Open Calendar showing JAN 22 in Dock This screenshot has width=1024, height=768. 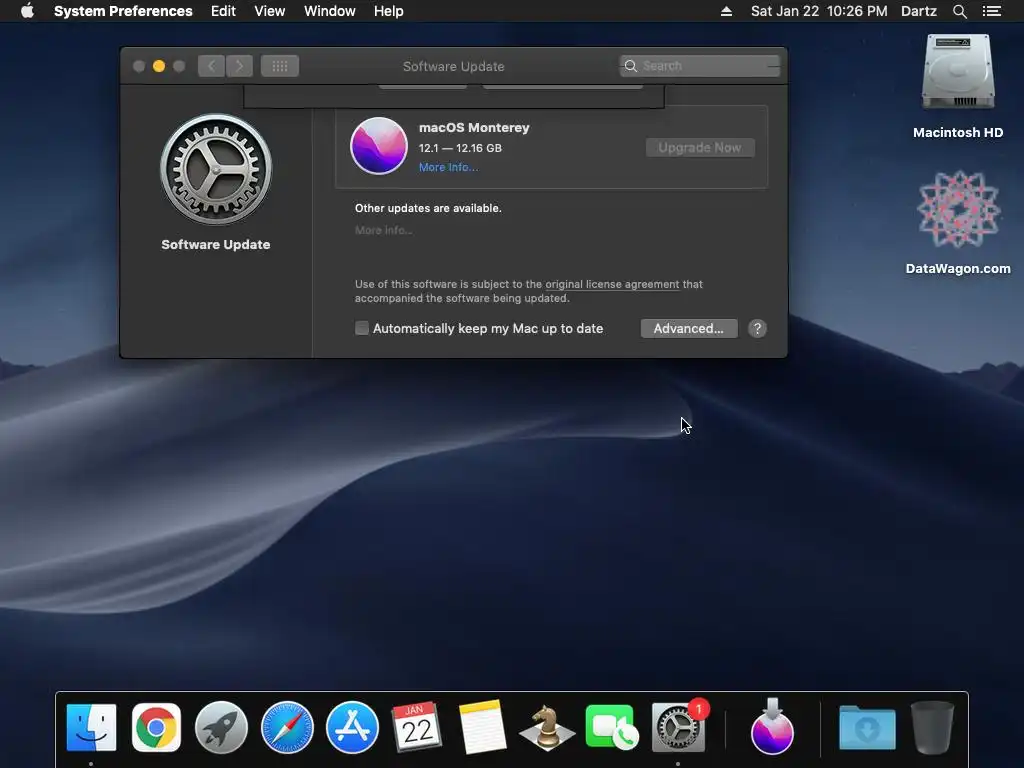coord(417,727)
